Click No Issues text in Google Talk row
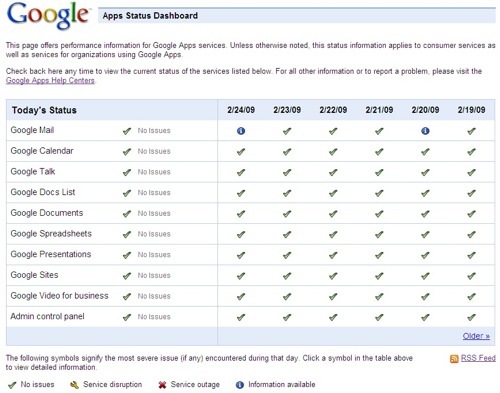This screenshot has height=393, width=500. coord(154,172)
